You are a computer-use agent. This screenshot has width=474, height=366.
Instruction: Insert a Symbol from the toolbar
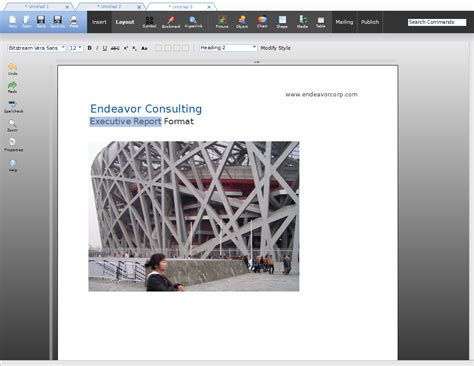click(x=149, y=22)
